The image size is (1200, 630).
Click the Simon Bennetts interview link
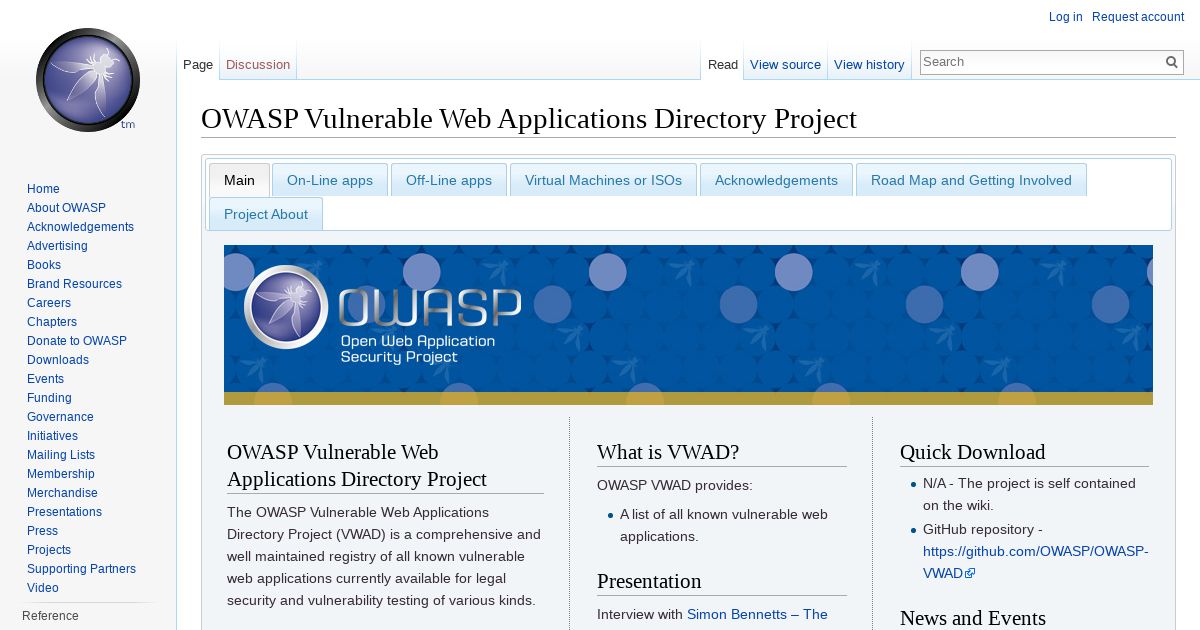point(757,614)
